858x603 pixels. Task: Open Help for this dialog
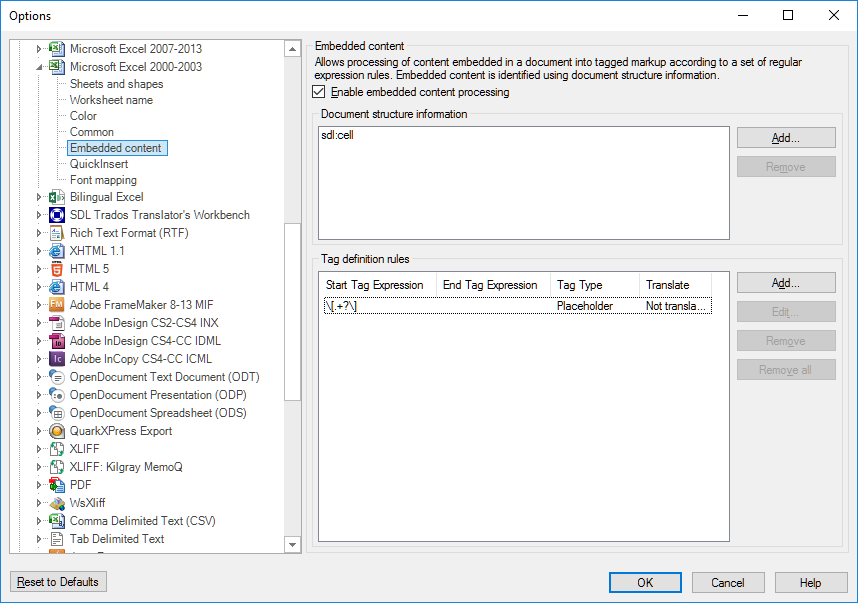tap(810, 583)
